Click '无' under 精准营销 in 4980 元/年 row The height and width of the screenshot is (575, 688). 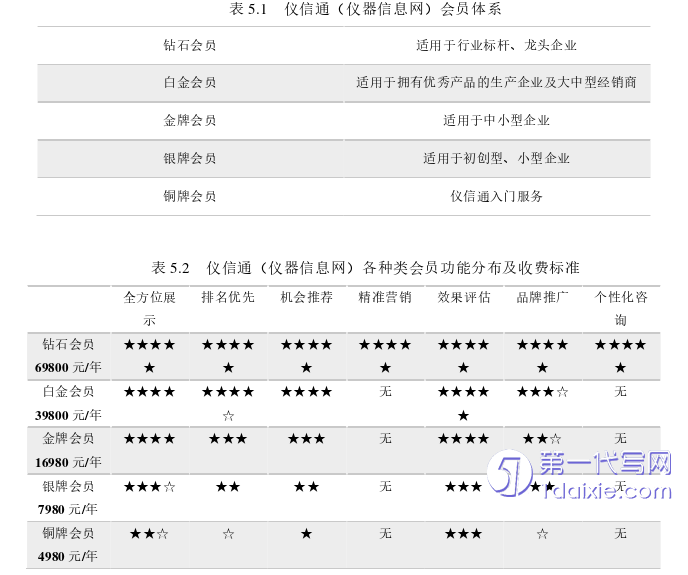tap(385, 533)
